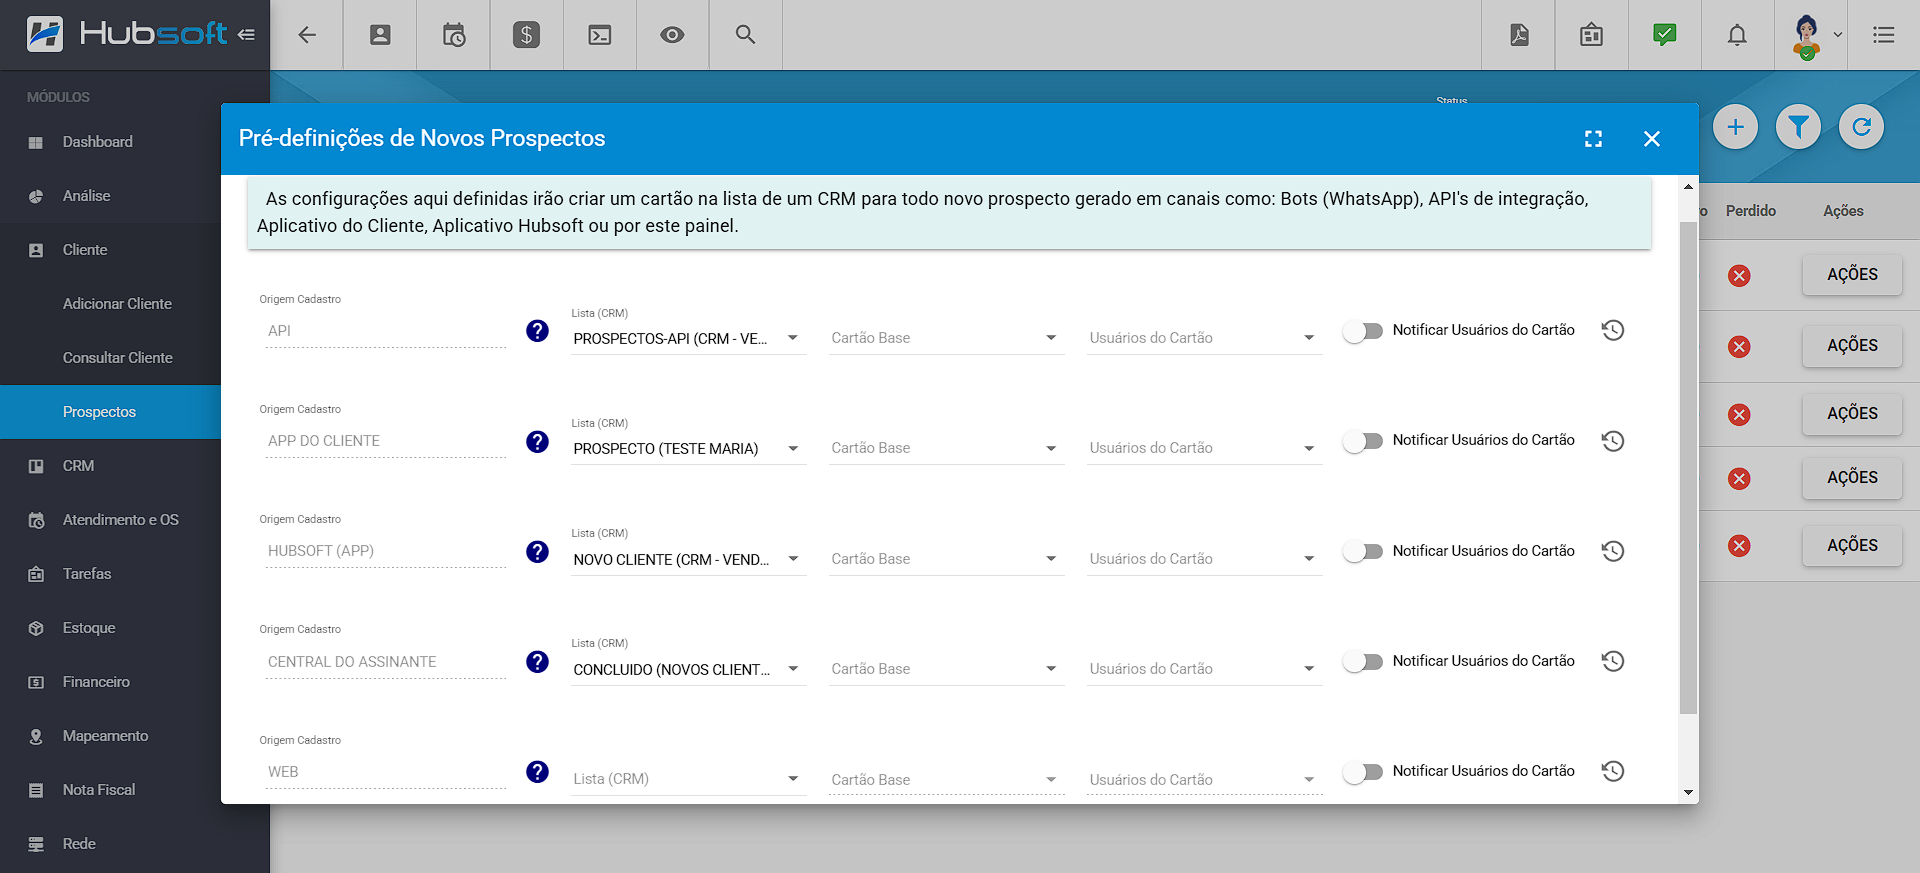The image size is (1920, 873).
Task: Click the first AÇÕES button in table
Action: tap(1852, 275)
